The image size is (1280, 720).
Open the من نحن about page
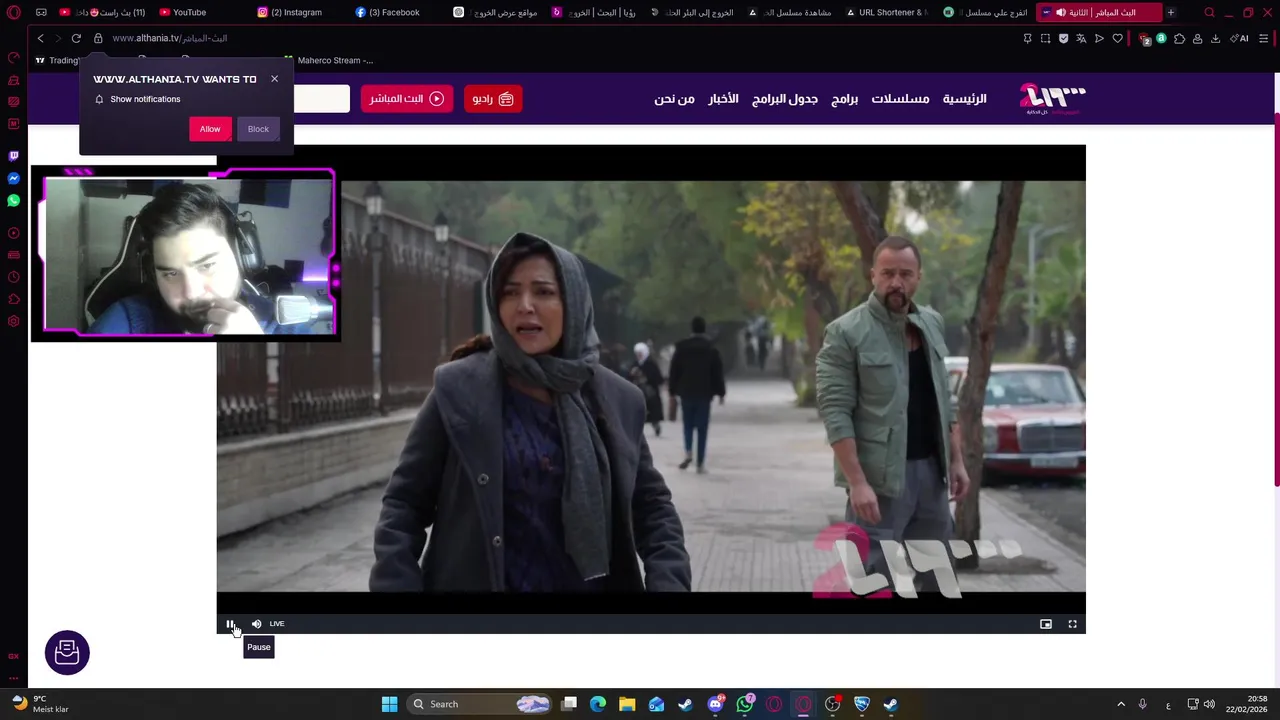(674, 99)
